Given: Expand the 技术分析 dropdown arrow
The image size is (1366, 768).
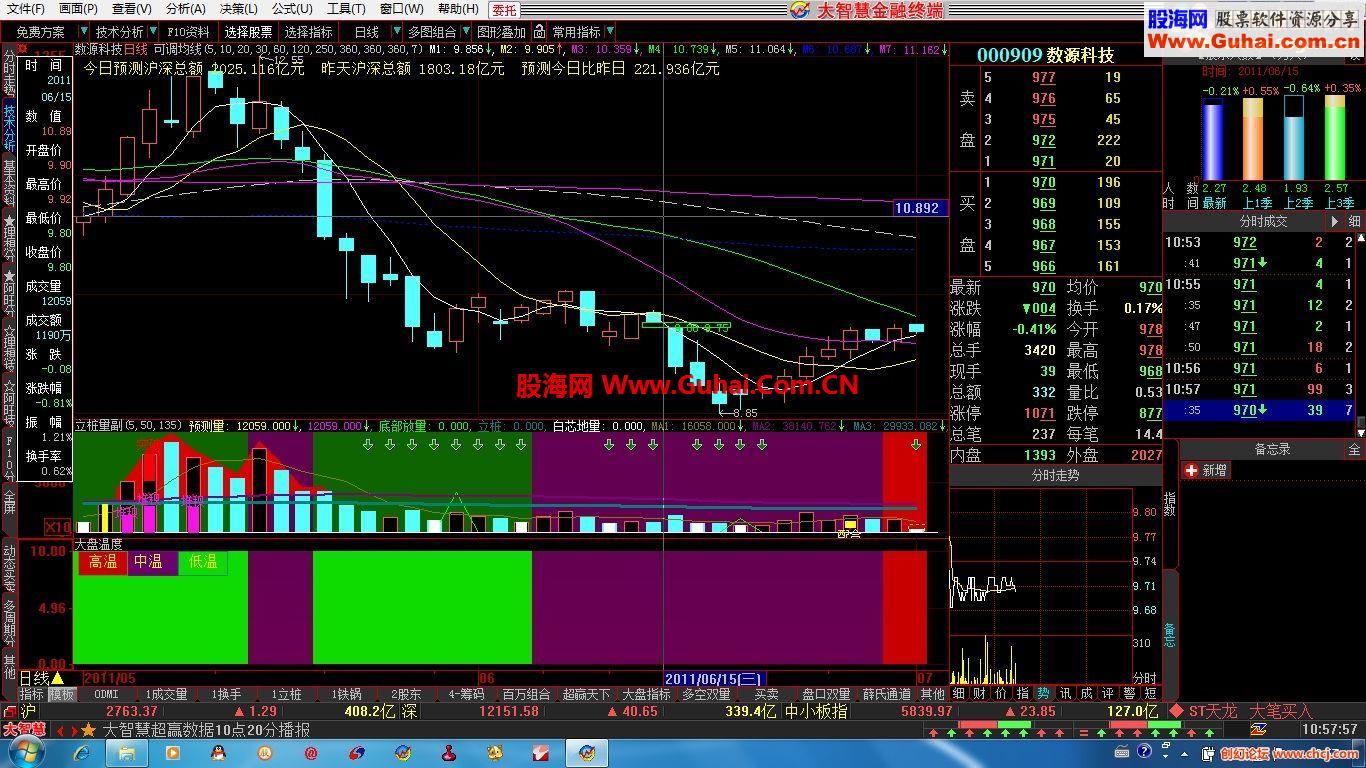Looking at the screenshot, I should coord(154,32).
